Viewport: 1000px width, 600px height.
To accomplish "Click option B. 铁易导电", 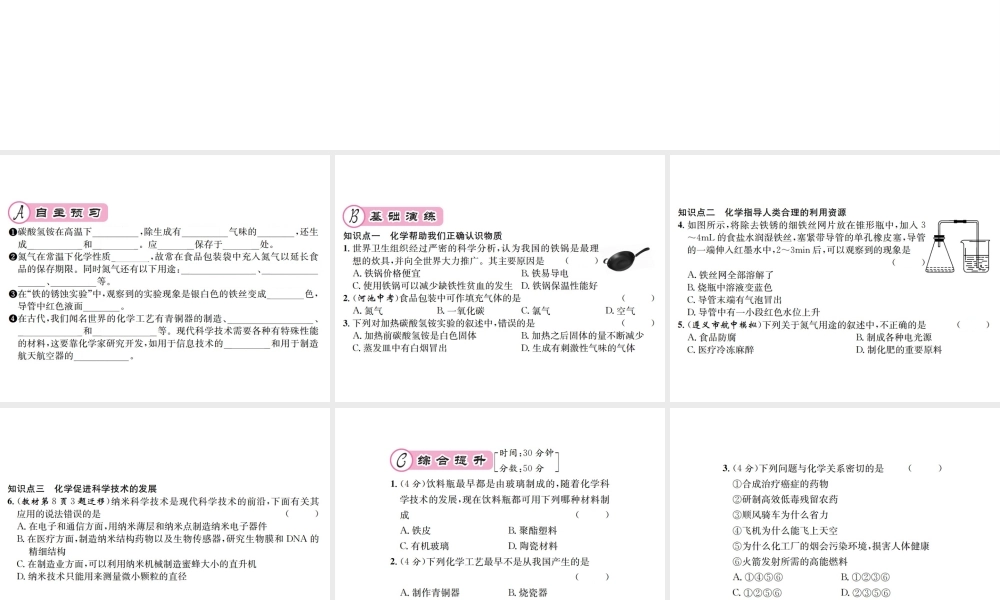I will [x=544, y=273].
